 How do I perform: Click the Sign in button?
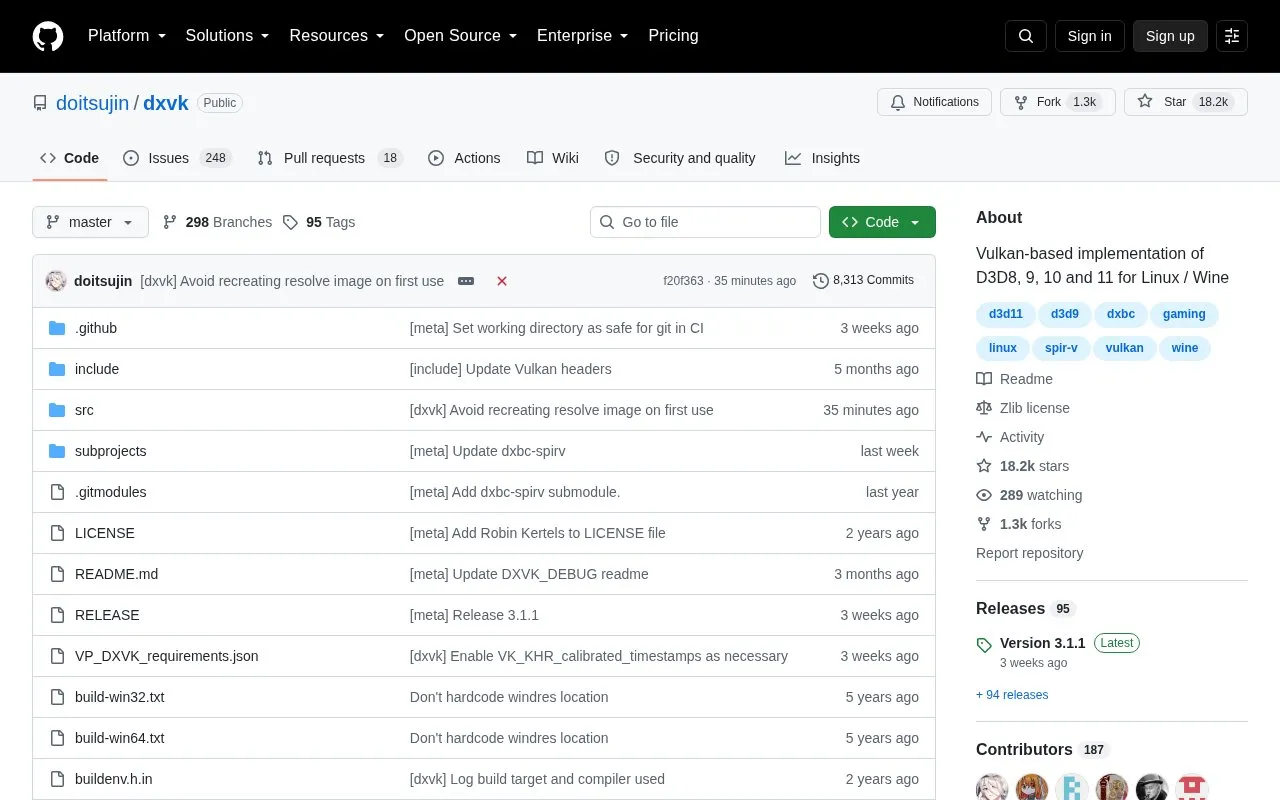coord(1089,36)
